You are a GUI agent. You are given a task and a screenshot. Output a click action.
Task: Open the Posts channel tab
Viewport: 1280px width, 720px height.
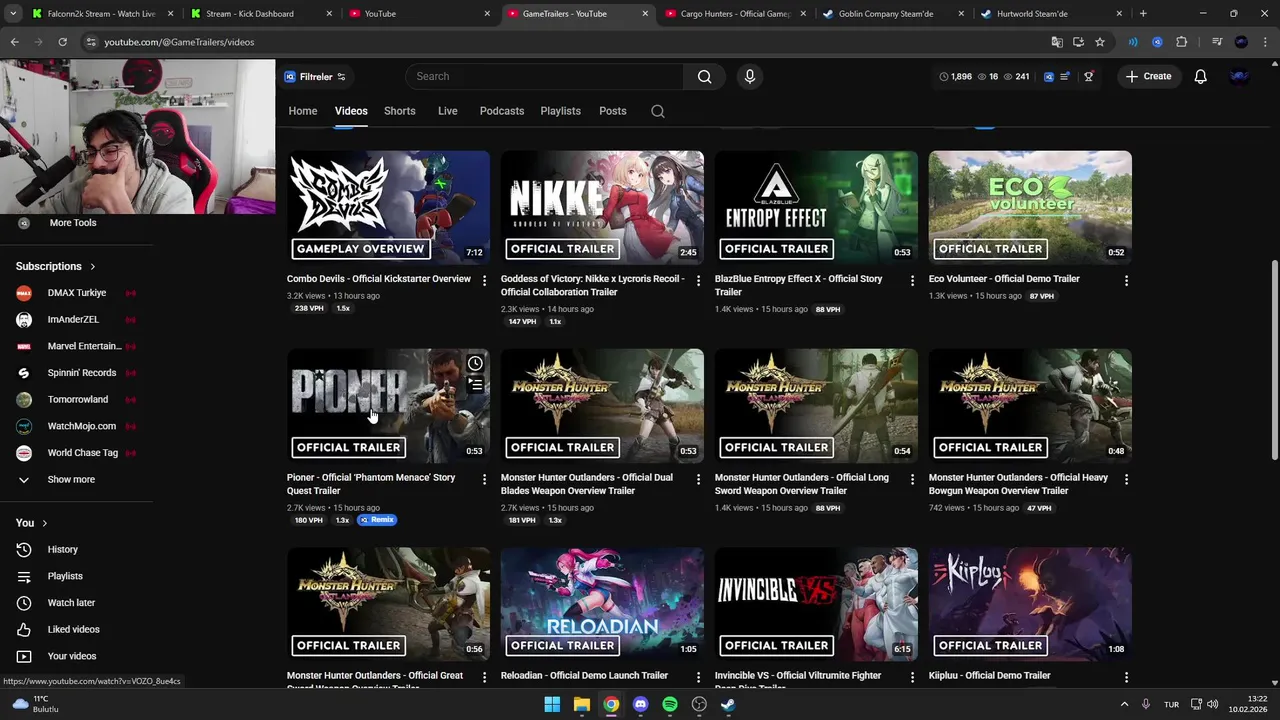point(613,111)
